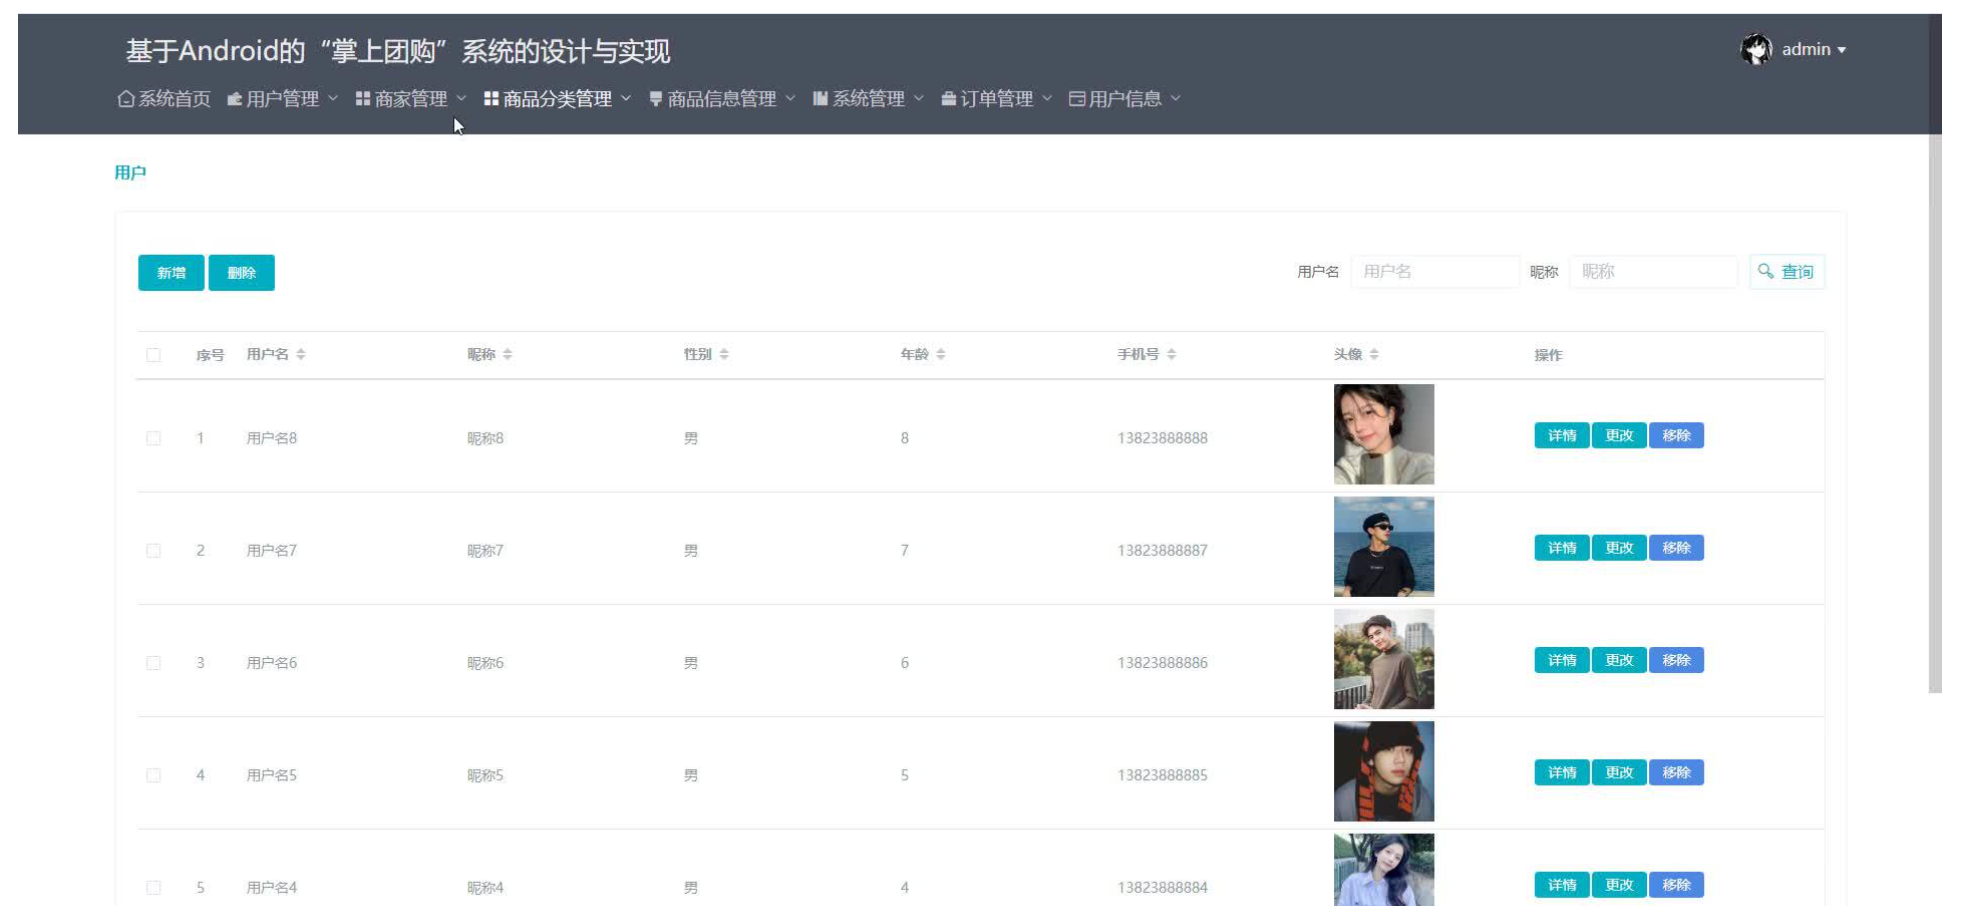
Task: Click the grid icon beside 商家管理
Action: (x=363, y=99)
